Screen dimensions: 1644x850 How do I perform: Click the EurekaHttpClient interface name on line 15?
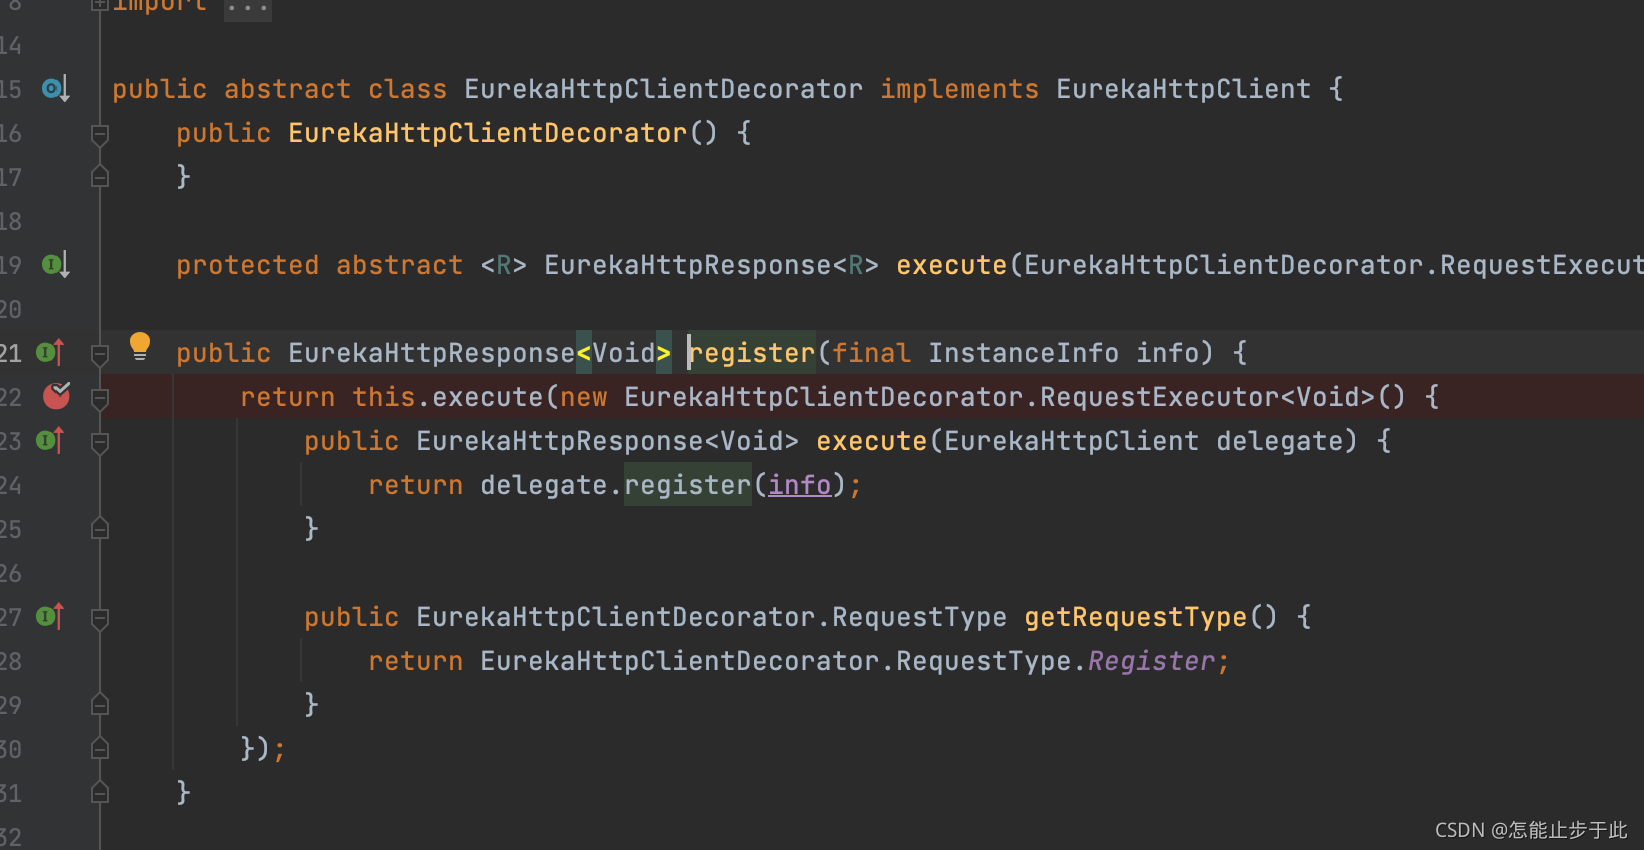point(1183,89)
